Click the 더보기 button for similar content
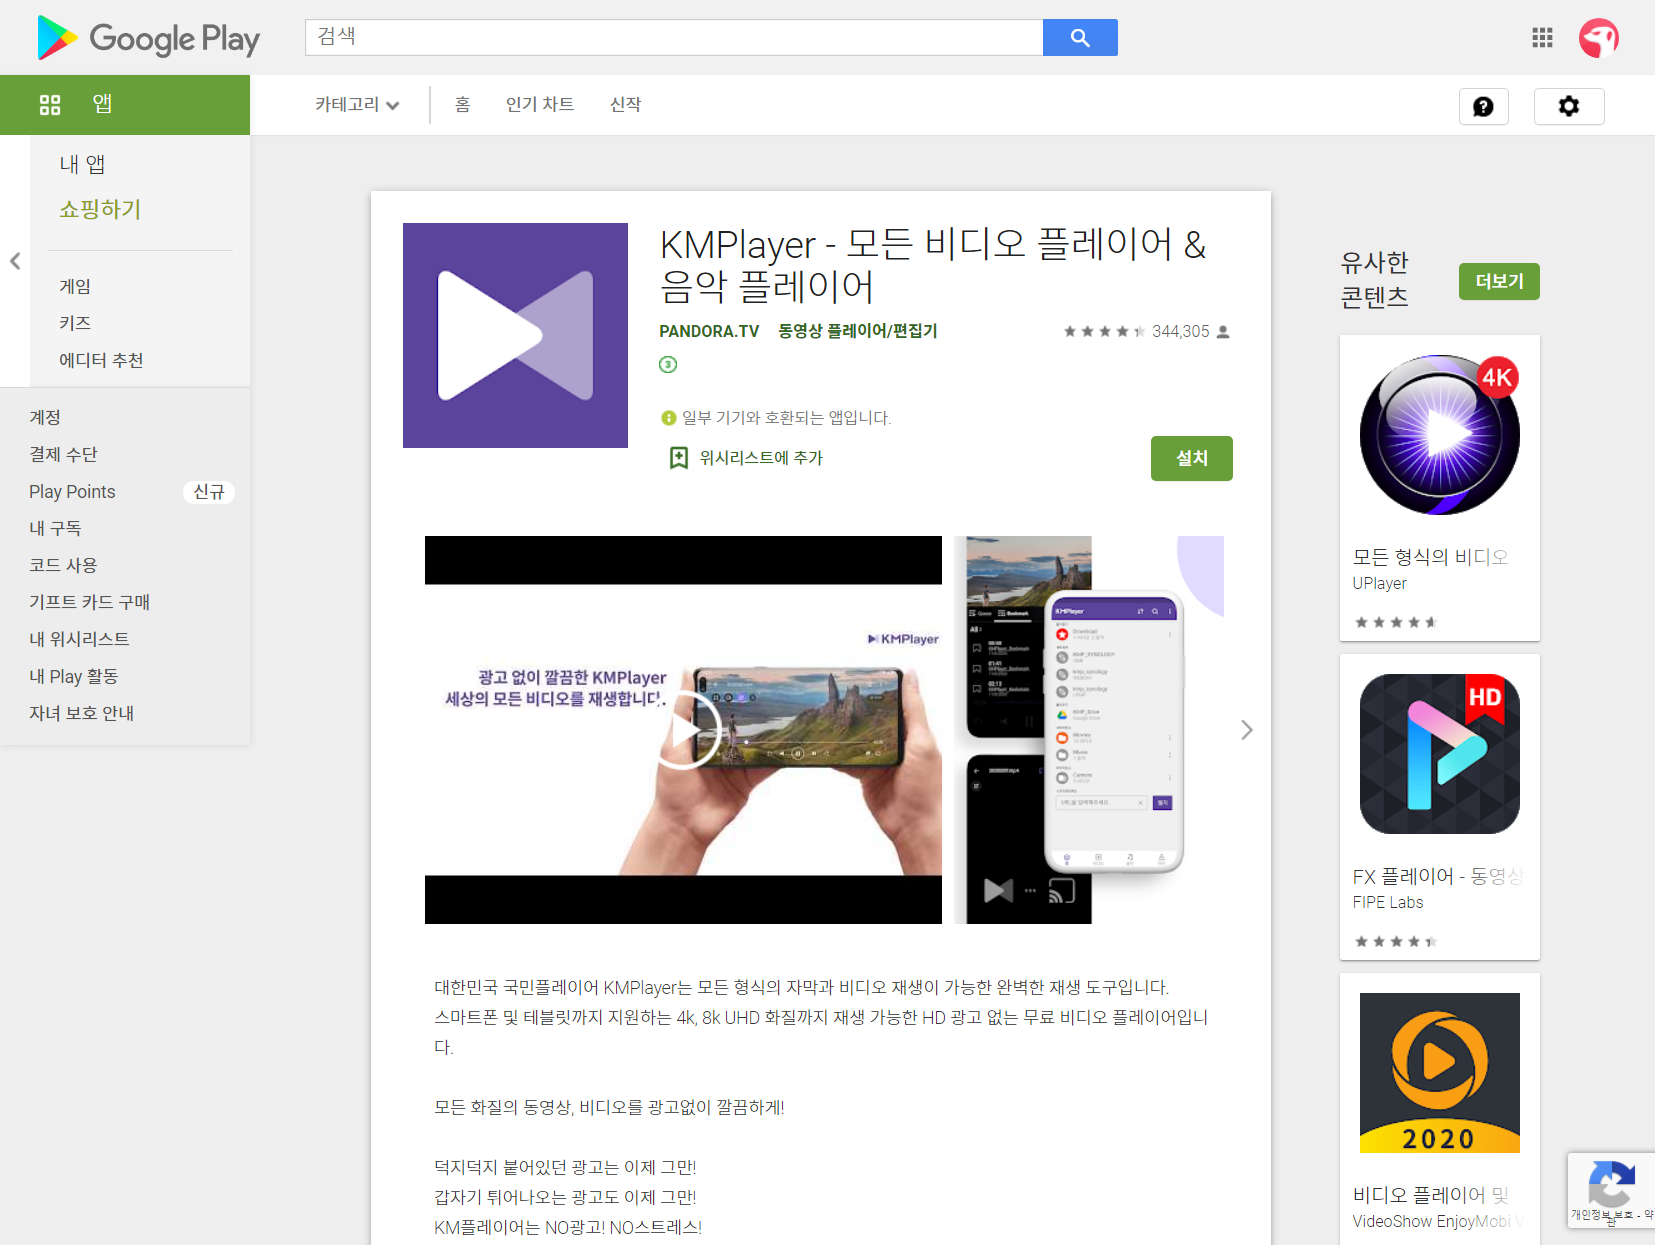The image size is (1655, 1245). (x=1499, y=282)
